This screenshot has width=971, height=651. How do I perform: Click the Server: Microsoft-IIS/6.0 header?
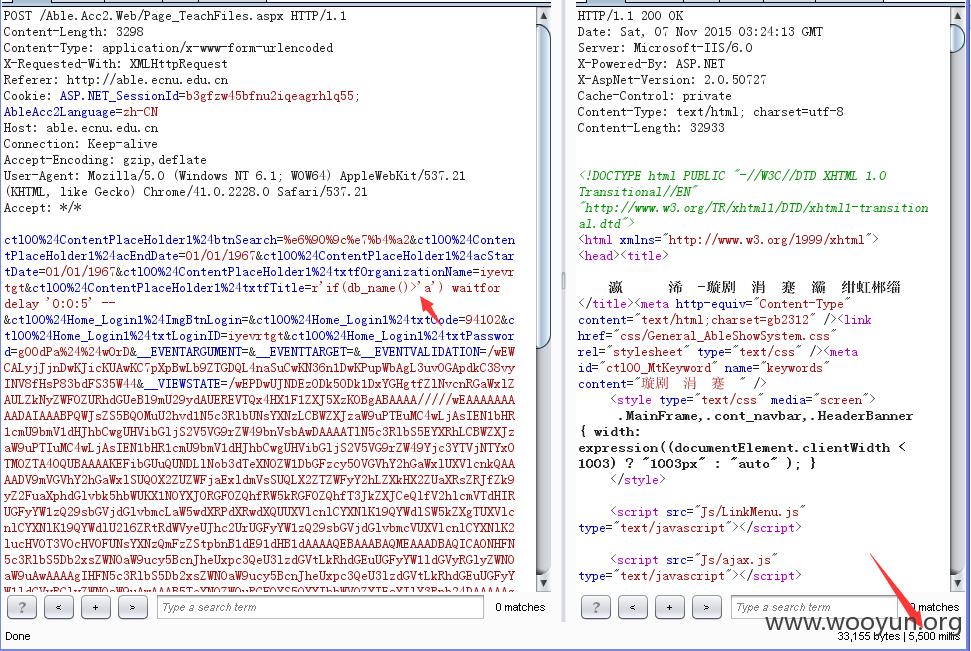point(665,48)
